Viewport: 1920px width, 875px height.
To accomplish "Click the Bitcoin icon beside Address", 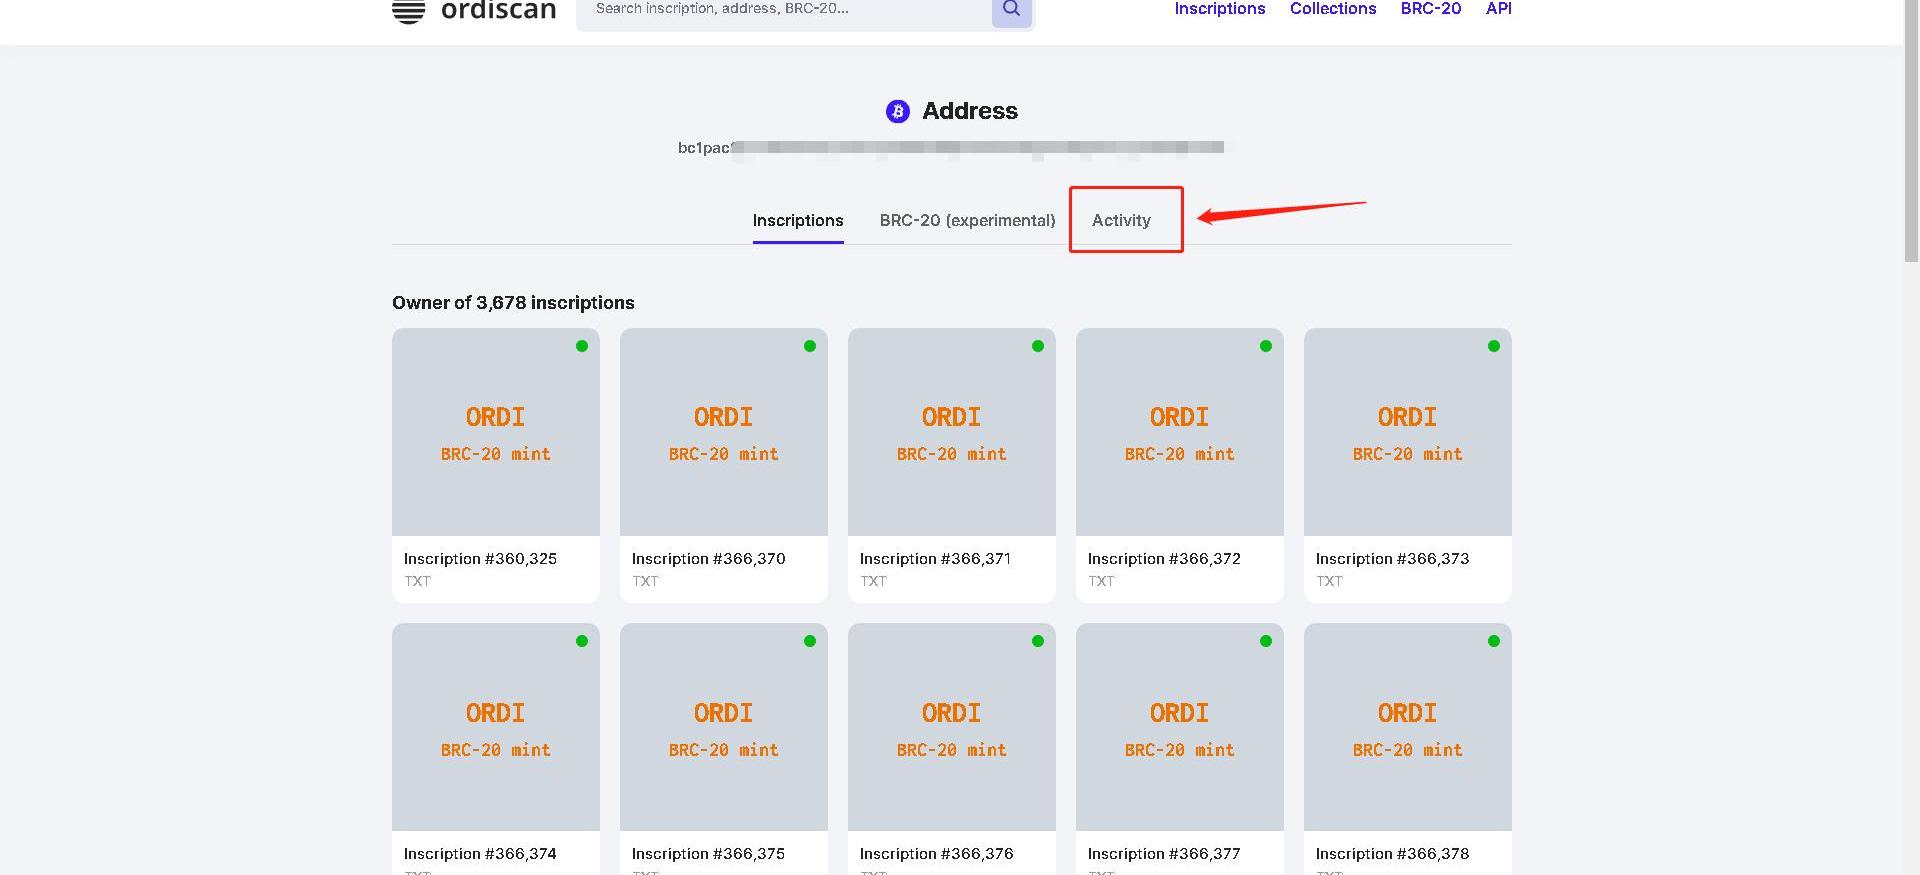I will (897, 111).
